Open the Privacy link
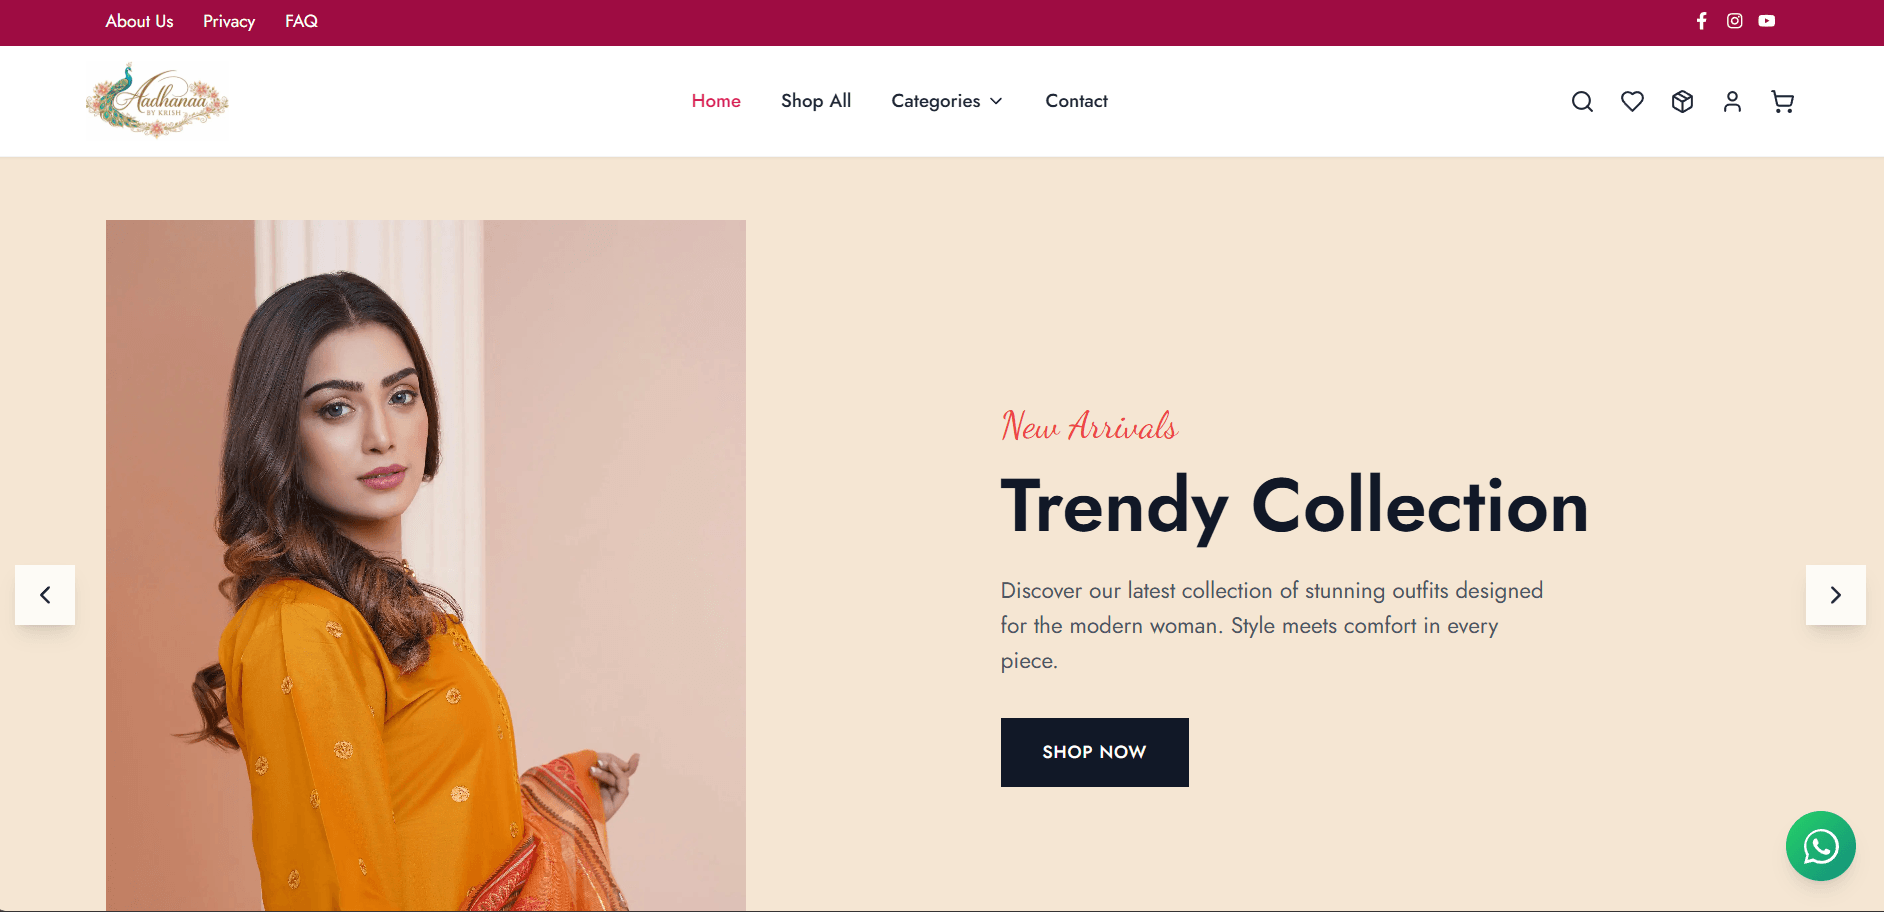 point(229,21)
